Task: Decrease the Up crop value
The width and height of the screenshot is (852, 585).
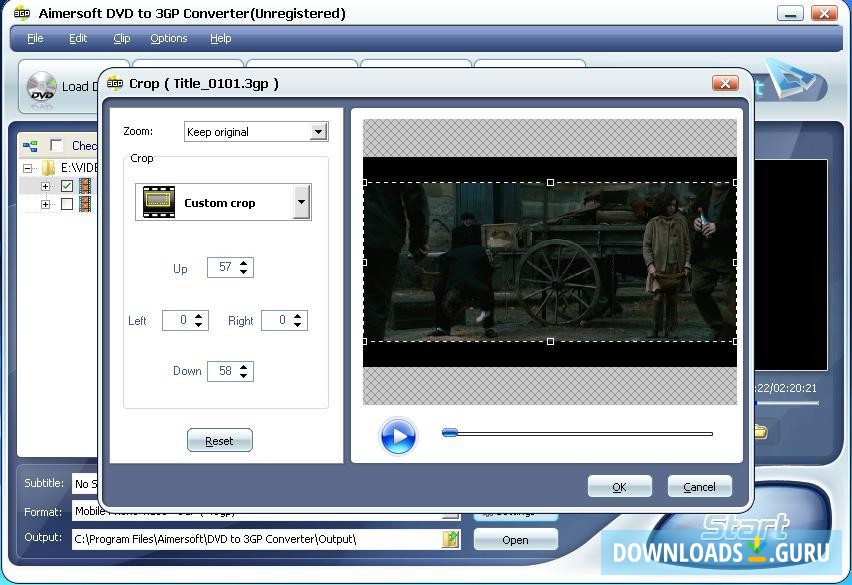Action: point(243,271)
